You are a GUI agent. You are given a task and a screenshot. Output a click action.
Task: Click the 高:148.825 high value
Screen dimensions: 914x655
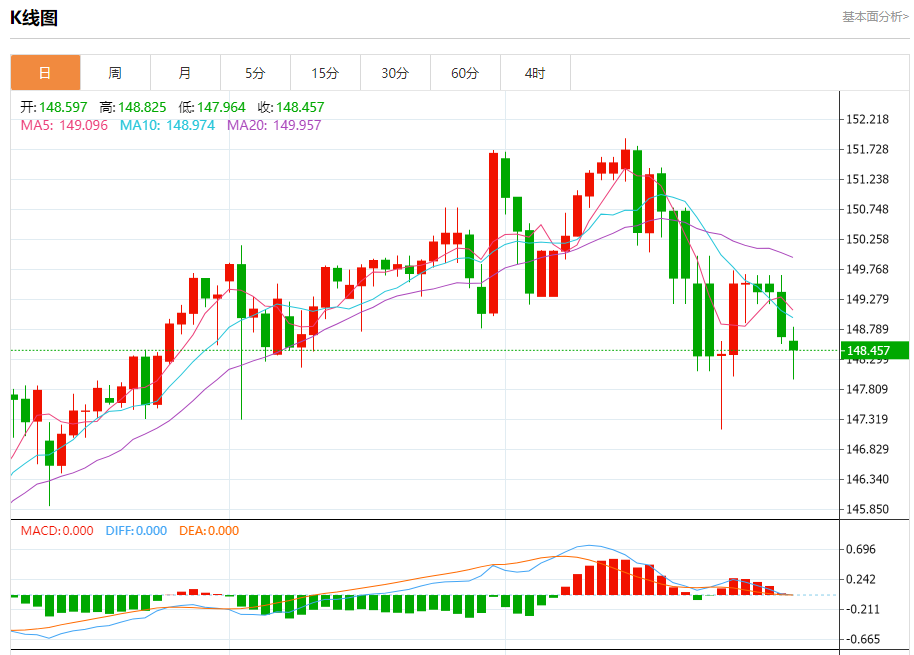tap(133, 107)
